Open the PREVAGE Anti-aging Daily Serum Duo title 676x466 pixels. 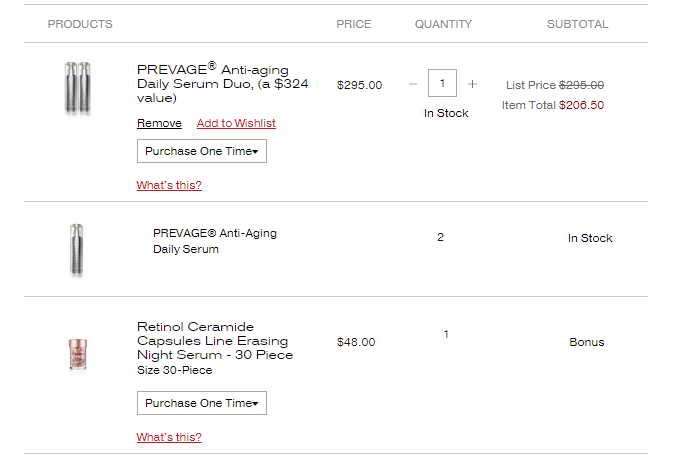[x=222, y=83]
